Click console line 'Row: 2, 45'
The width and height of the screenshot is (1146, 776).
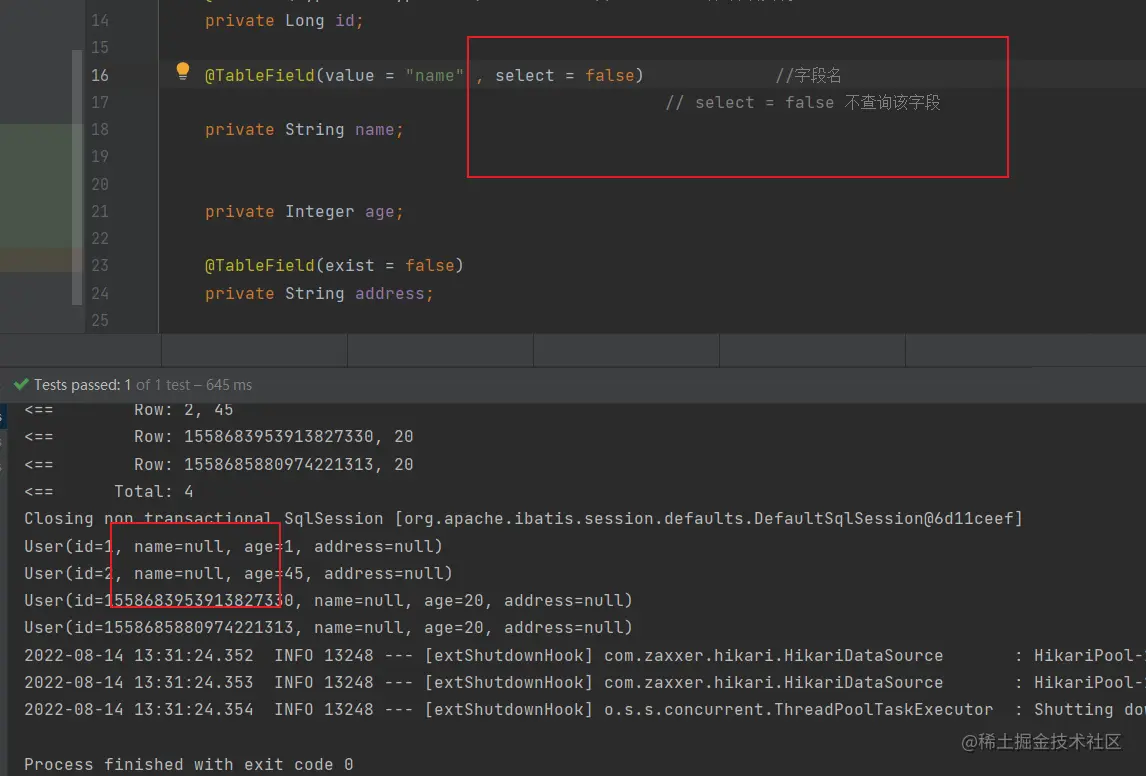click(183, 410)
